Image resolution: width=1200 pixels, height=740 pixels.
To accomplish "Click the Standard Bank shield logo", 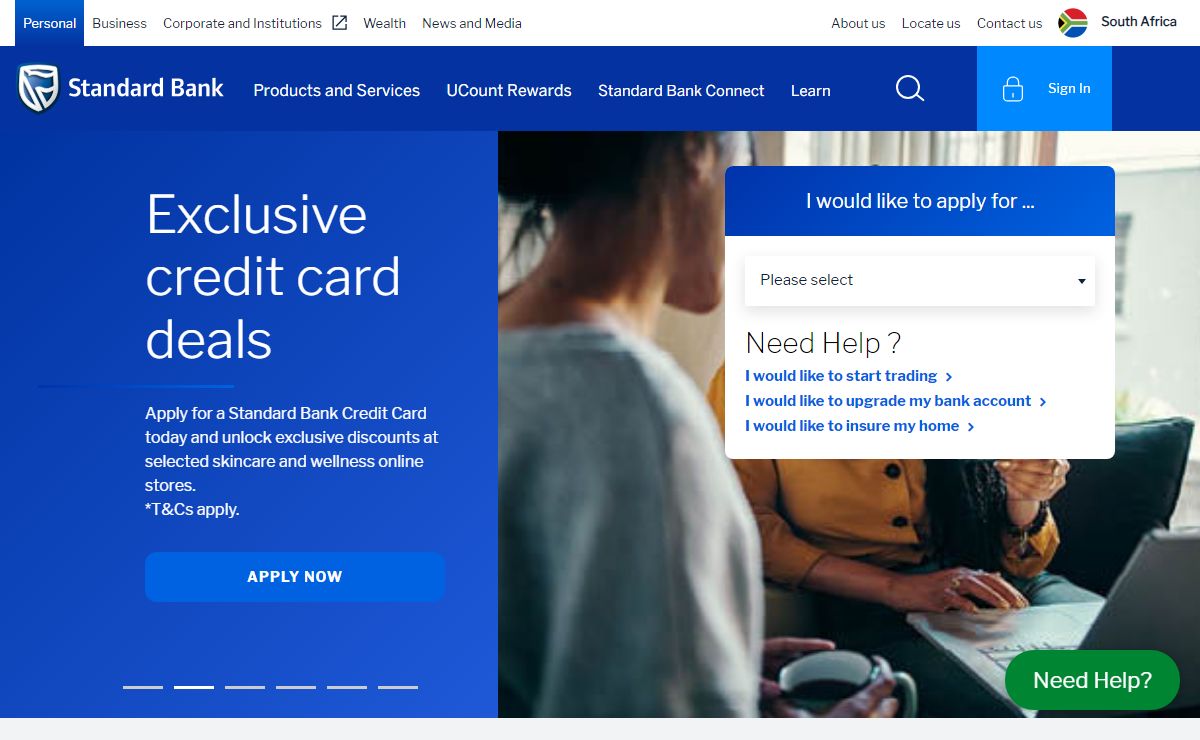I will pyautogui.click(x=39, y=89).
